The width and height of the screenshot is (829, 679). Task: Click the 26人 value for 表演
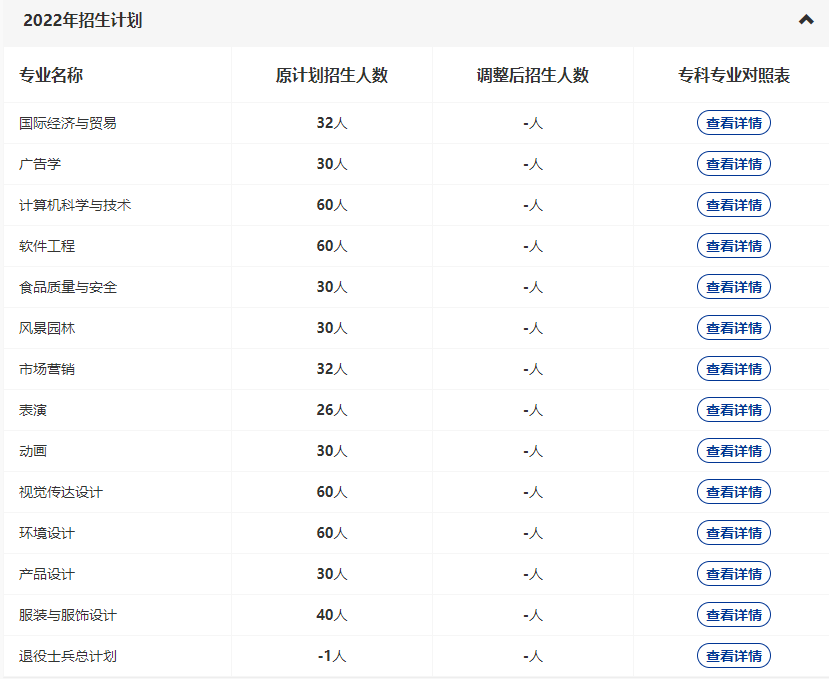tap(332, 410)
